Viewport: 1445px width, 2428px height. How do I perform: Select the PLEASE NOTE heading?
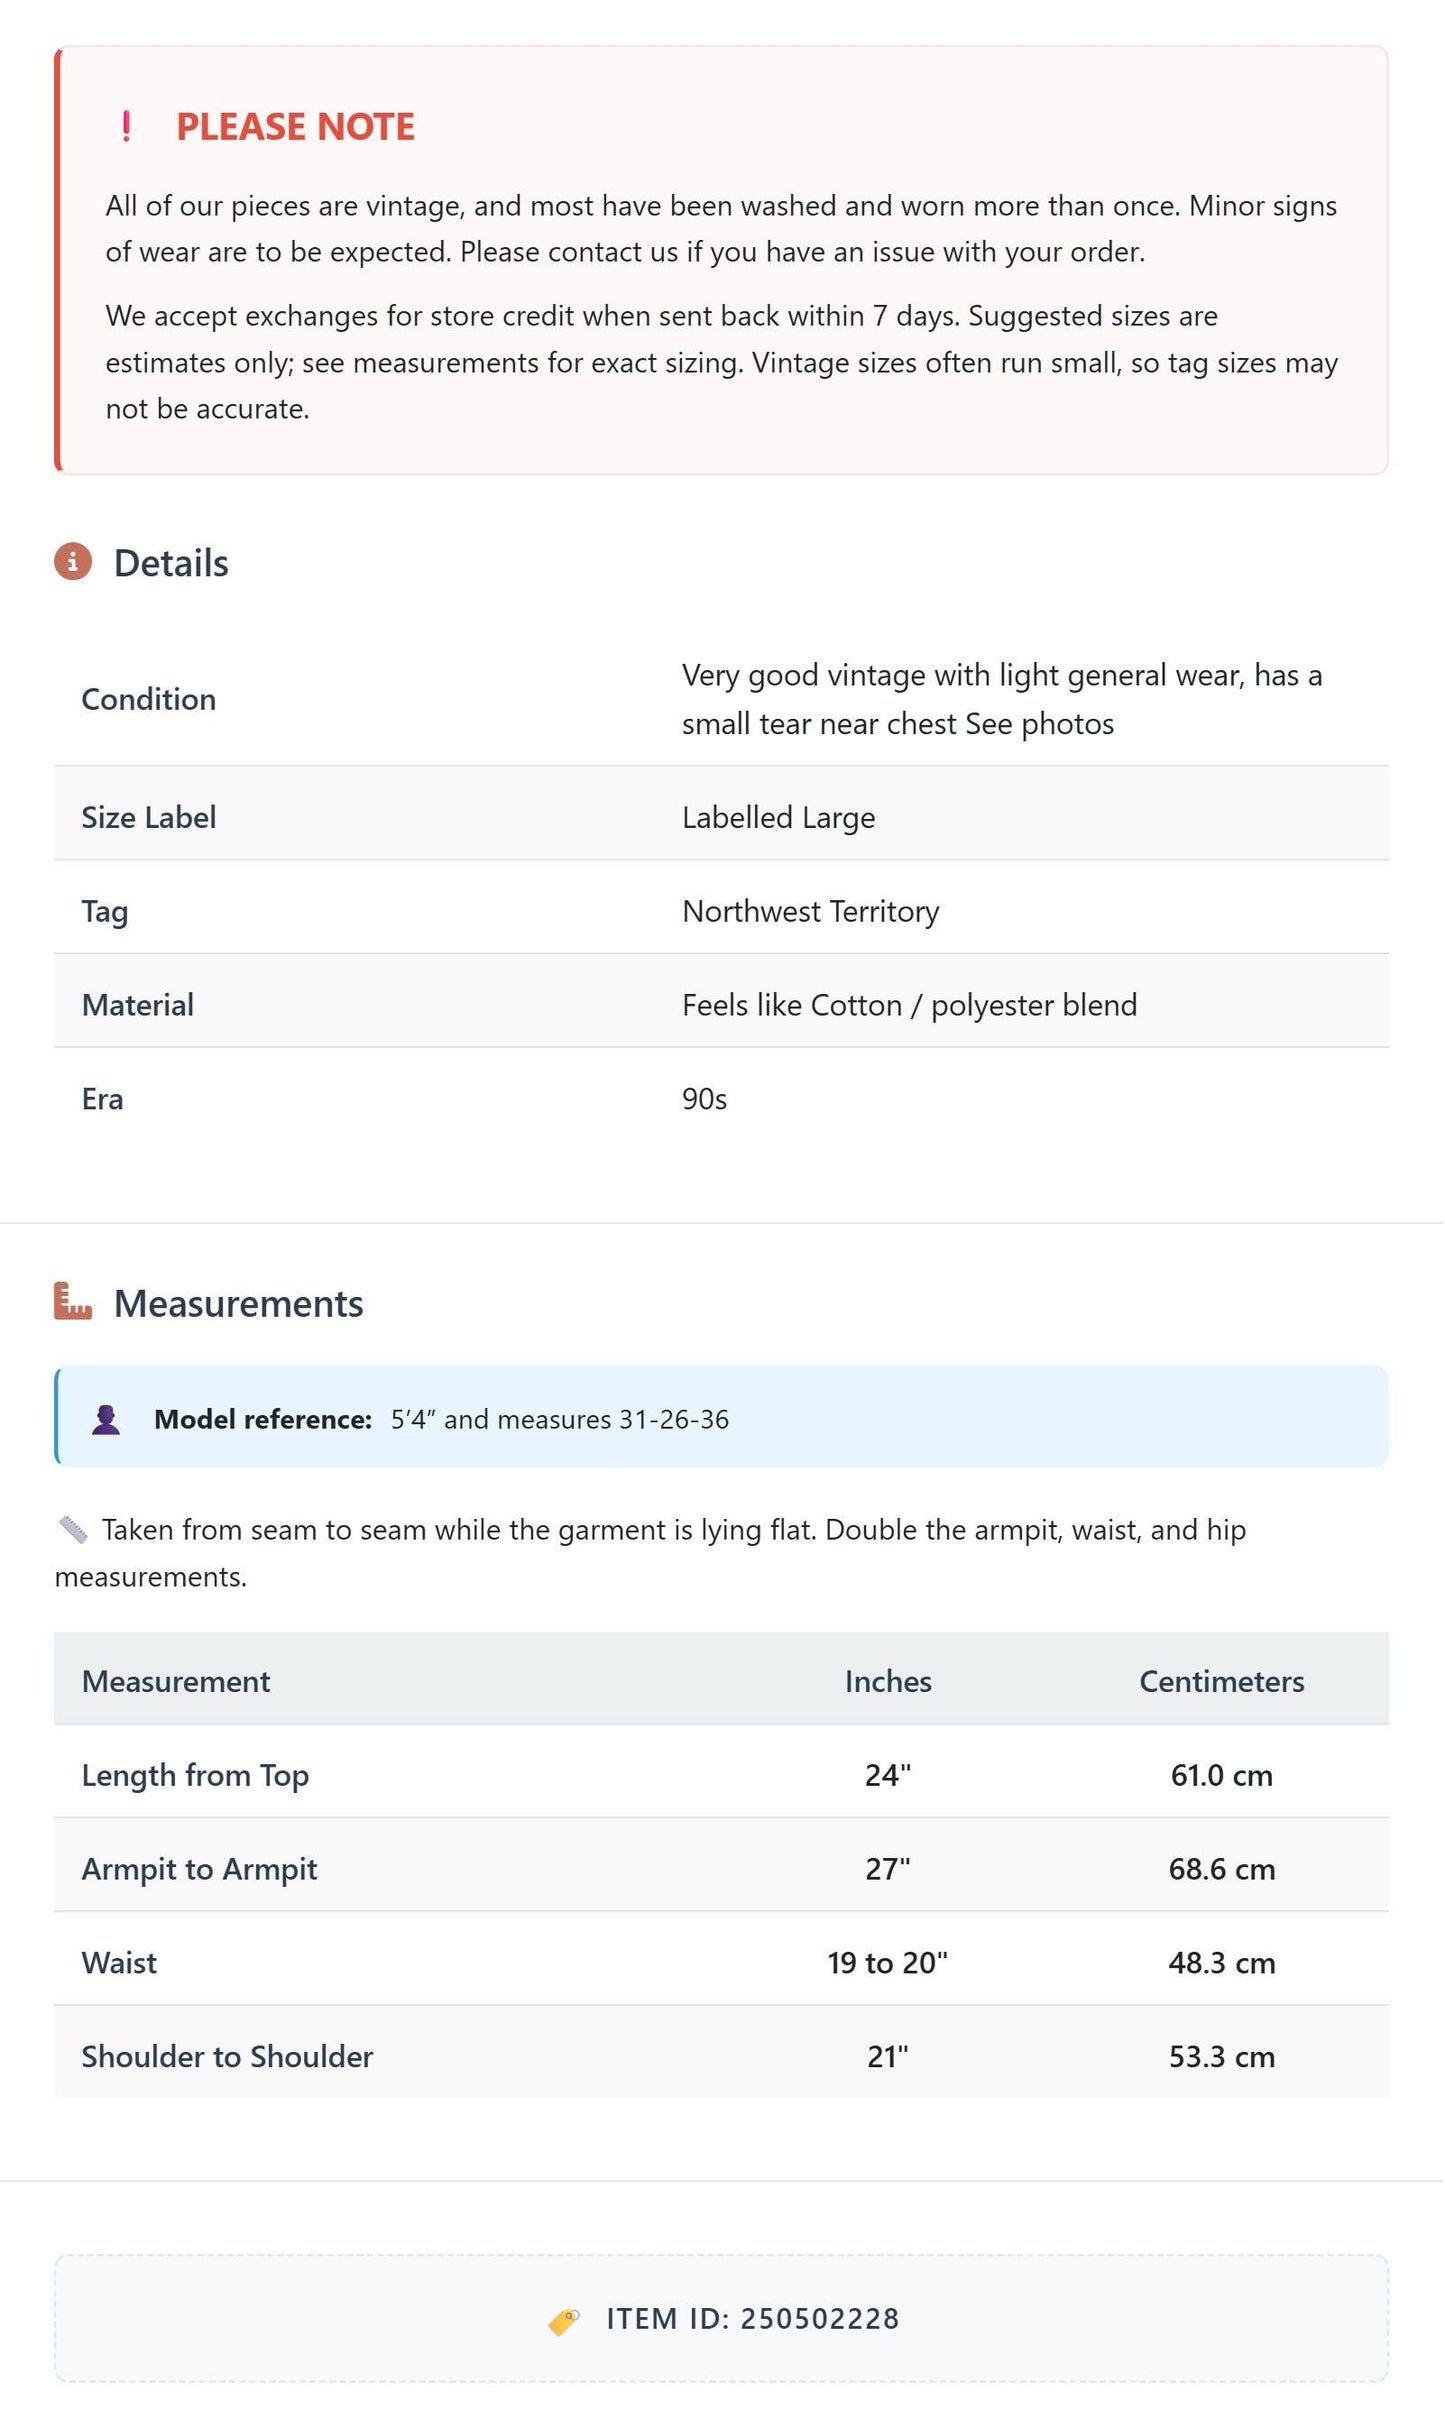295,127
